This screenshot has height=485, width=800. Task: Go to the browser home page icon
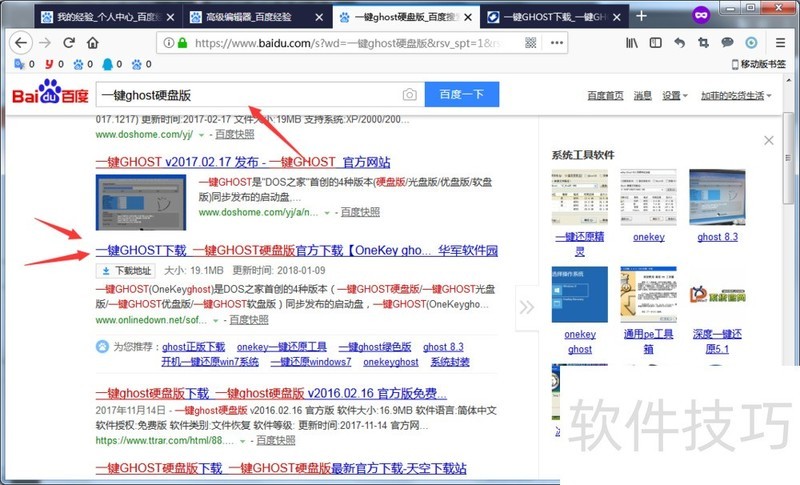point(93,43)
